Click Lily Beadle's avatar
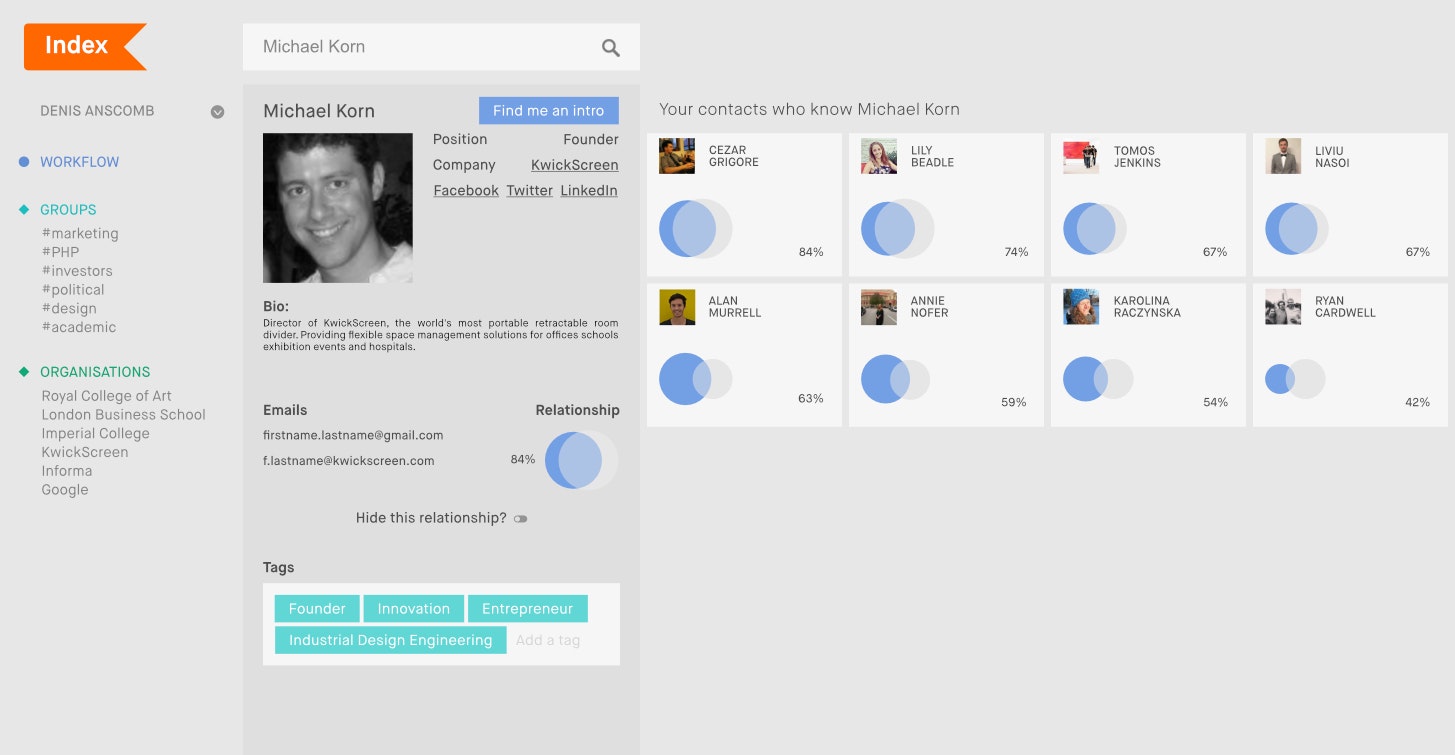The image size is (1455, 755). [879, 156]
